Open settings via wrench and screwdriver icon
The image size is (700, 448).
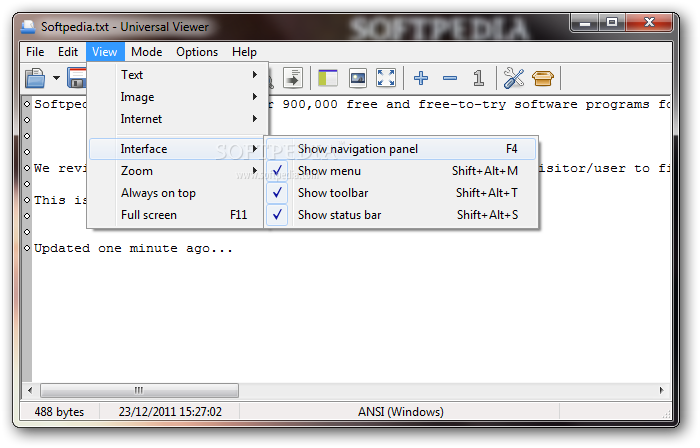point(514,78)
